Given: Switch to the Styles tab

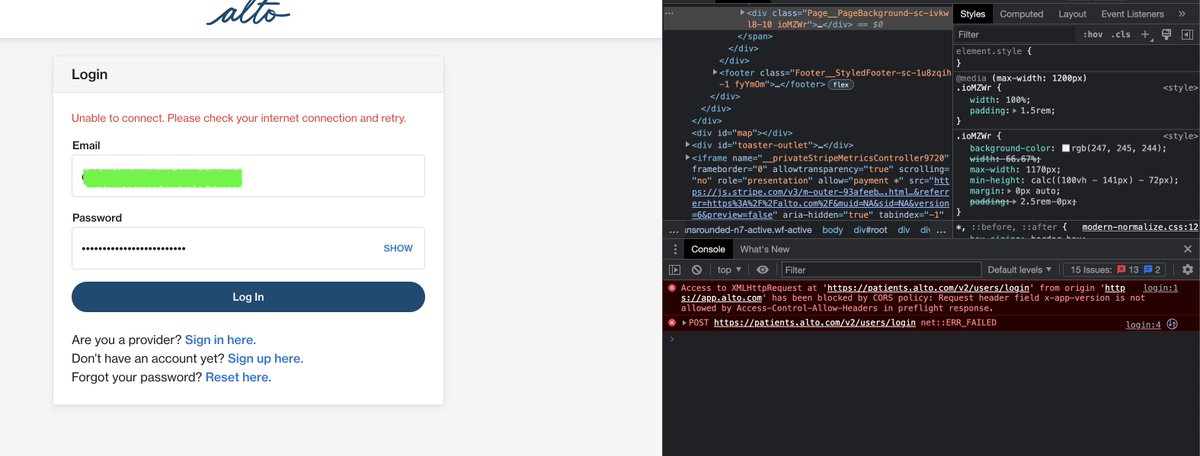Looking at the screenshot, I should tap(973, 14).
